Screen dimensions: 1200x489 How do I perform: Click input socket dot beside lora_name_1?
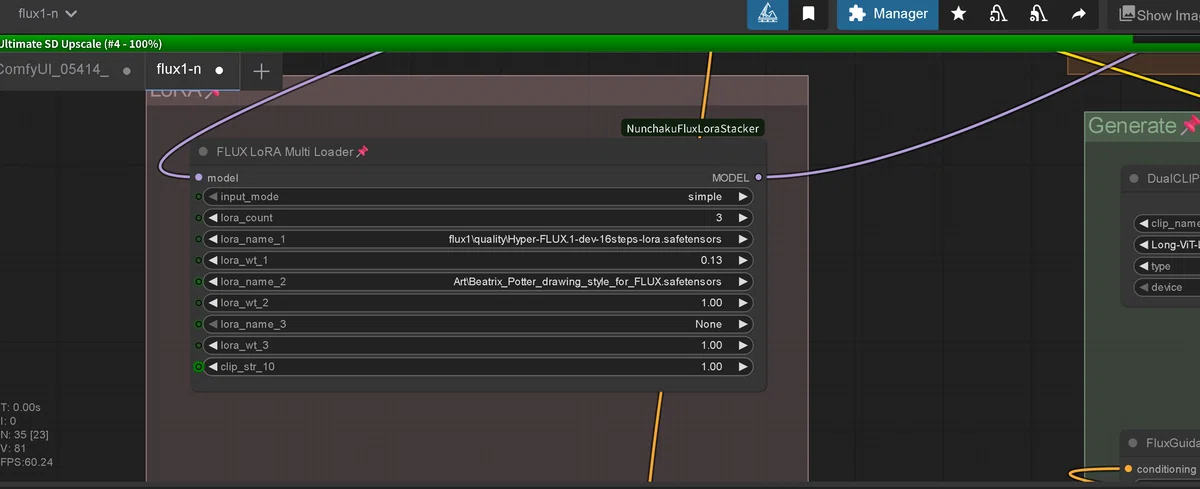point(198,239)
